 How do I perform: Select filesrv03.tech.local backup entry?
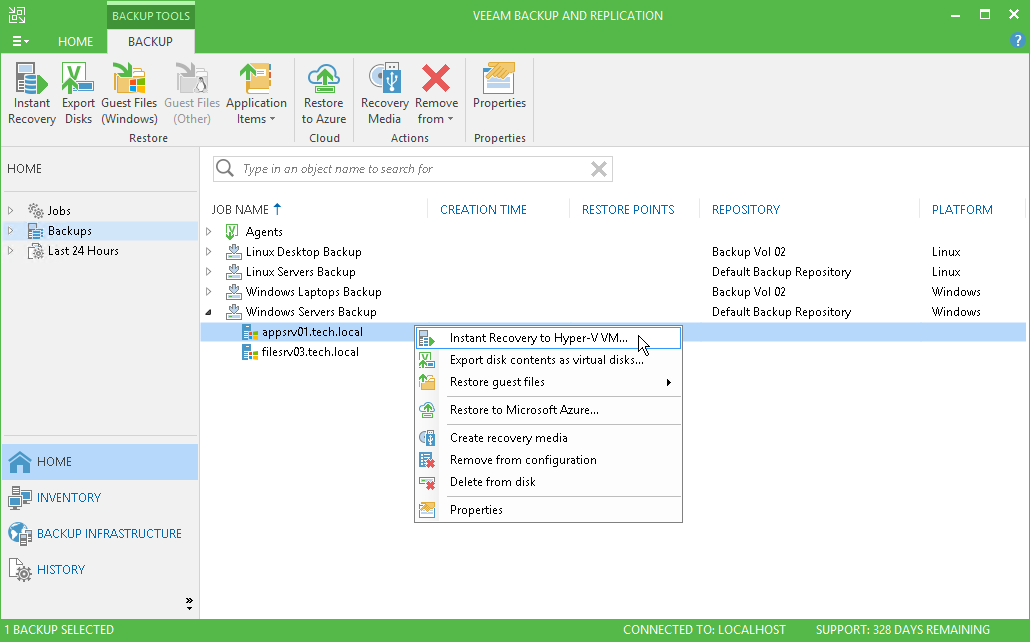click(x=310, y=352)
